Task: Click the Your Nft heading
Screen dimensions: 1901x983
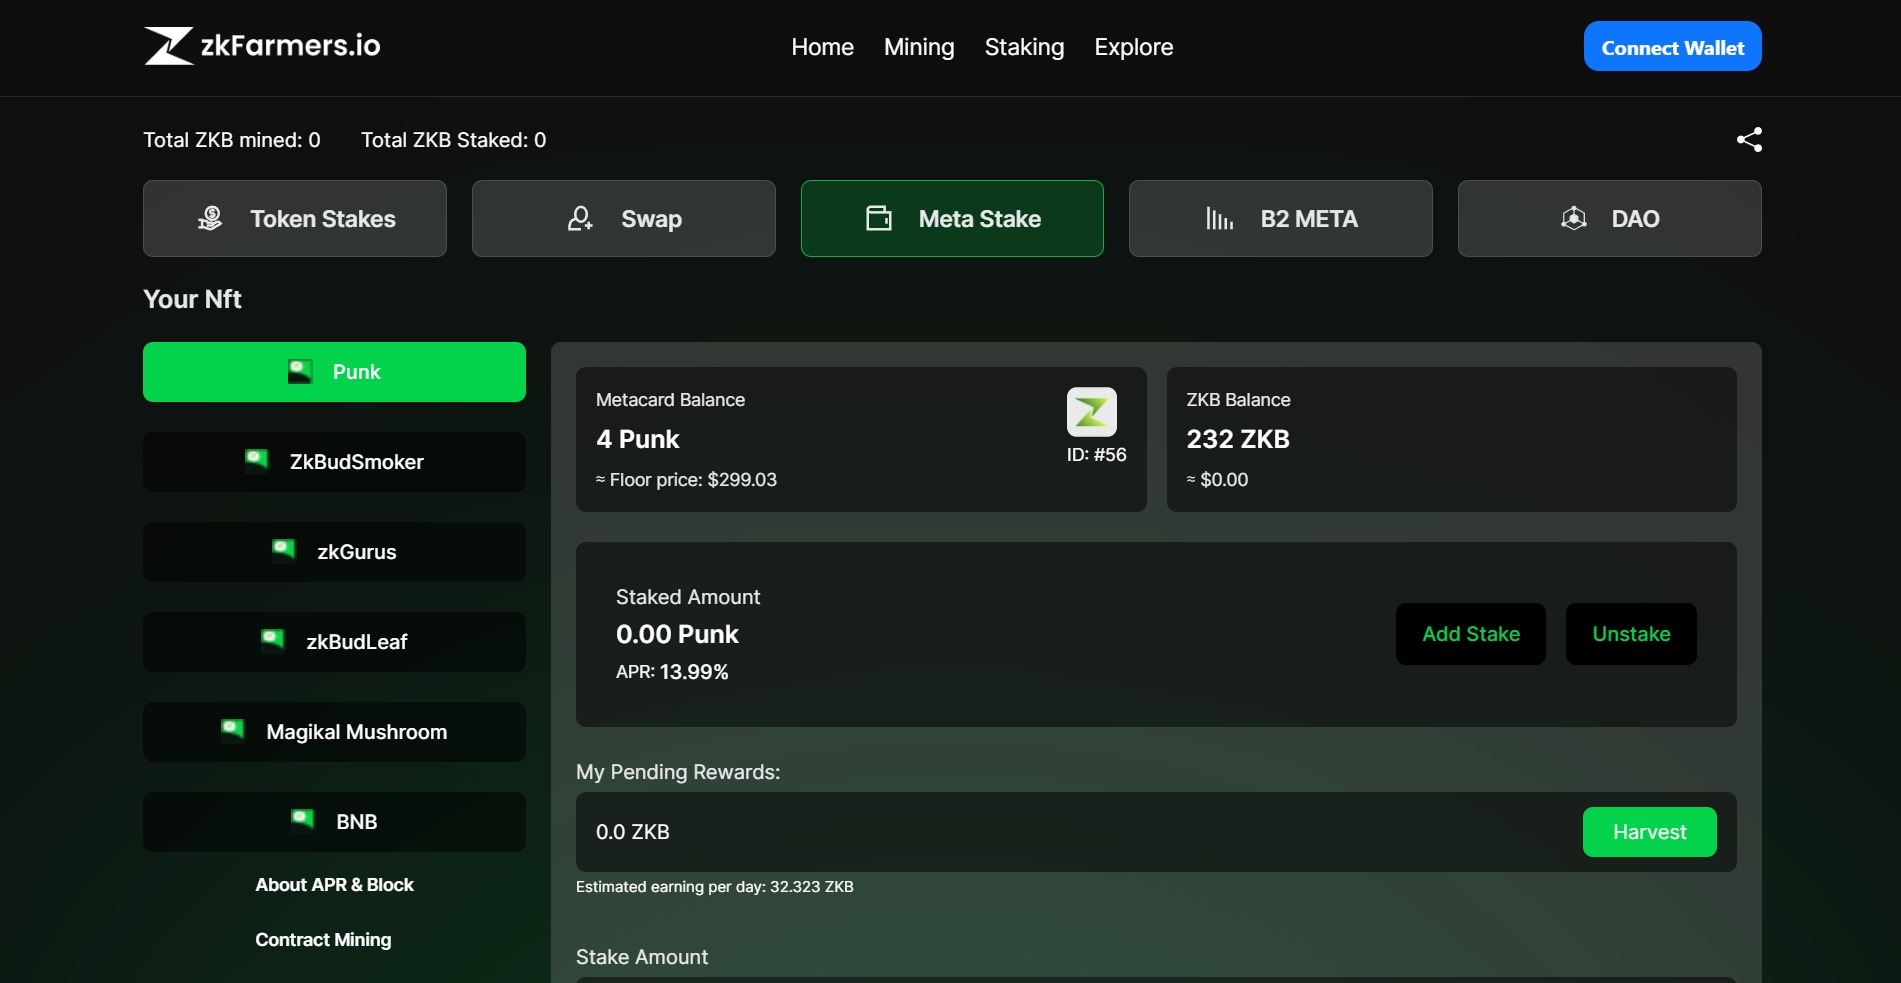Action: (x=192, y=299)
